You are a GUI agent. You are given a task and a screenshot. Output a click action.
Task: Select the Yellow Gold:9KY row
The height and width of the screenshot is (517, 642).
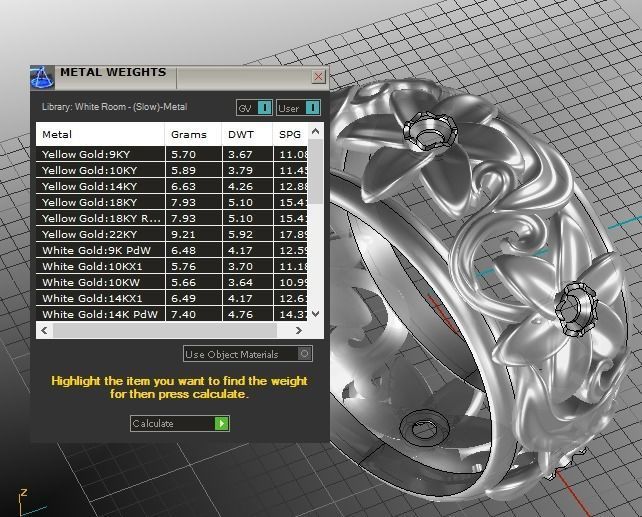point(172,154)
